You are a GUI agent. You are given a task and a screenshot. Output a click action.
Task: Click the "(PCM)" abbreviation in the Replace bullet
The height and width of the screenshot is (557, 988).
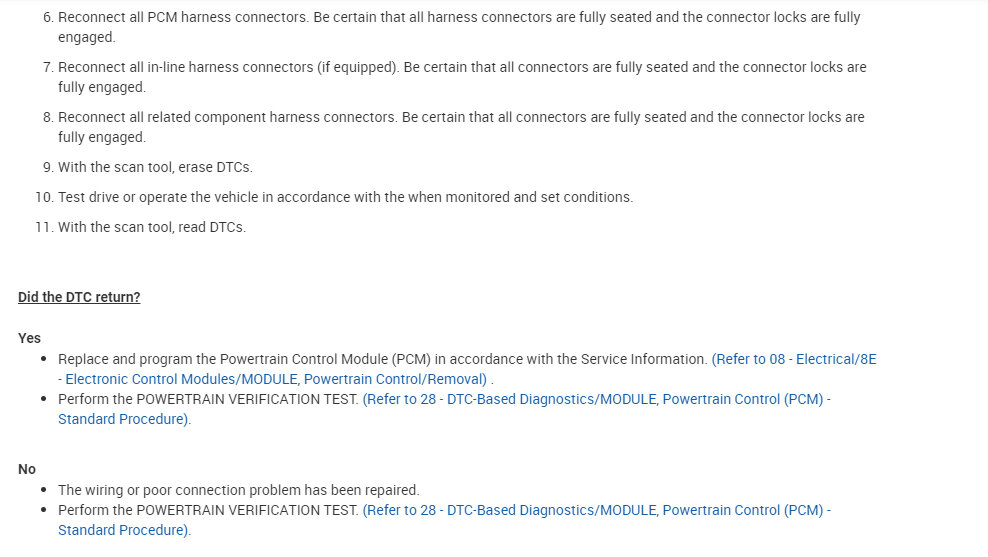coord(409,359)
